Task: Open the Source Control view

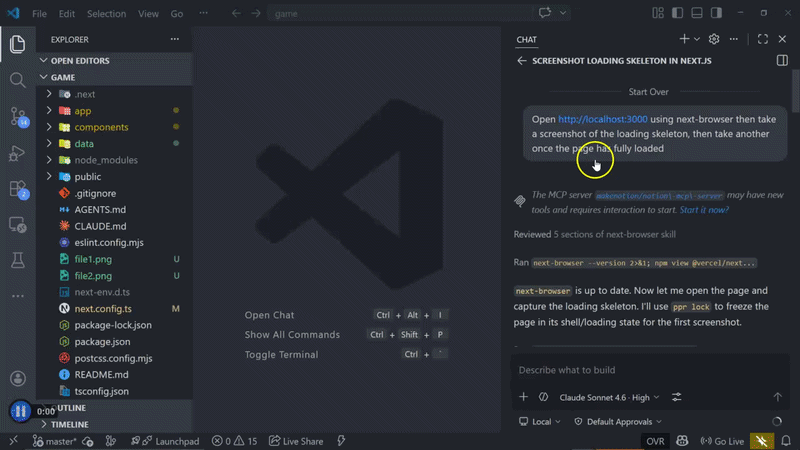Action: pos(17,117)
